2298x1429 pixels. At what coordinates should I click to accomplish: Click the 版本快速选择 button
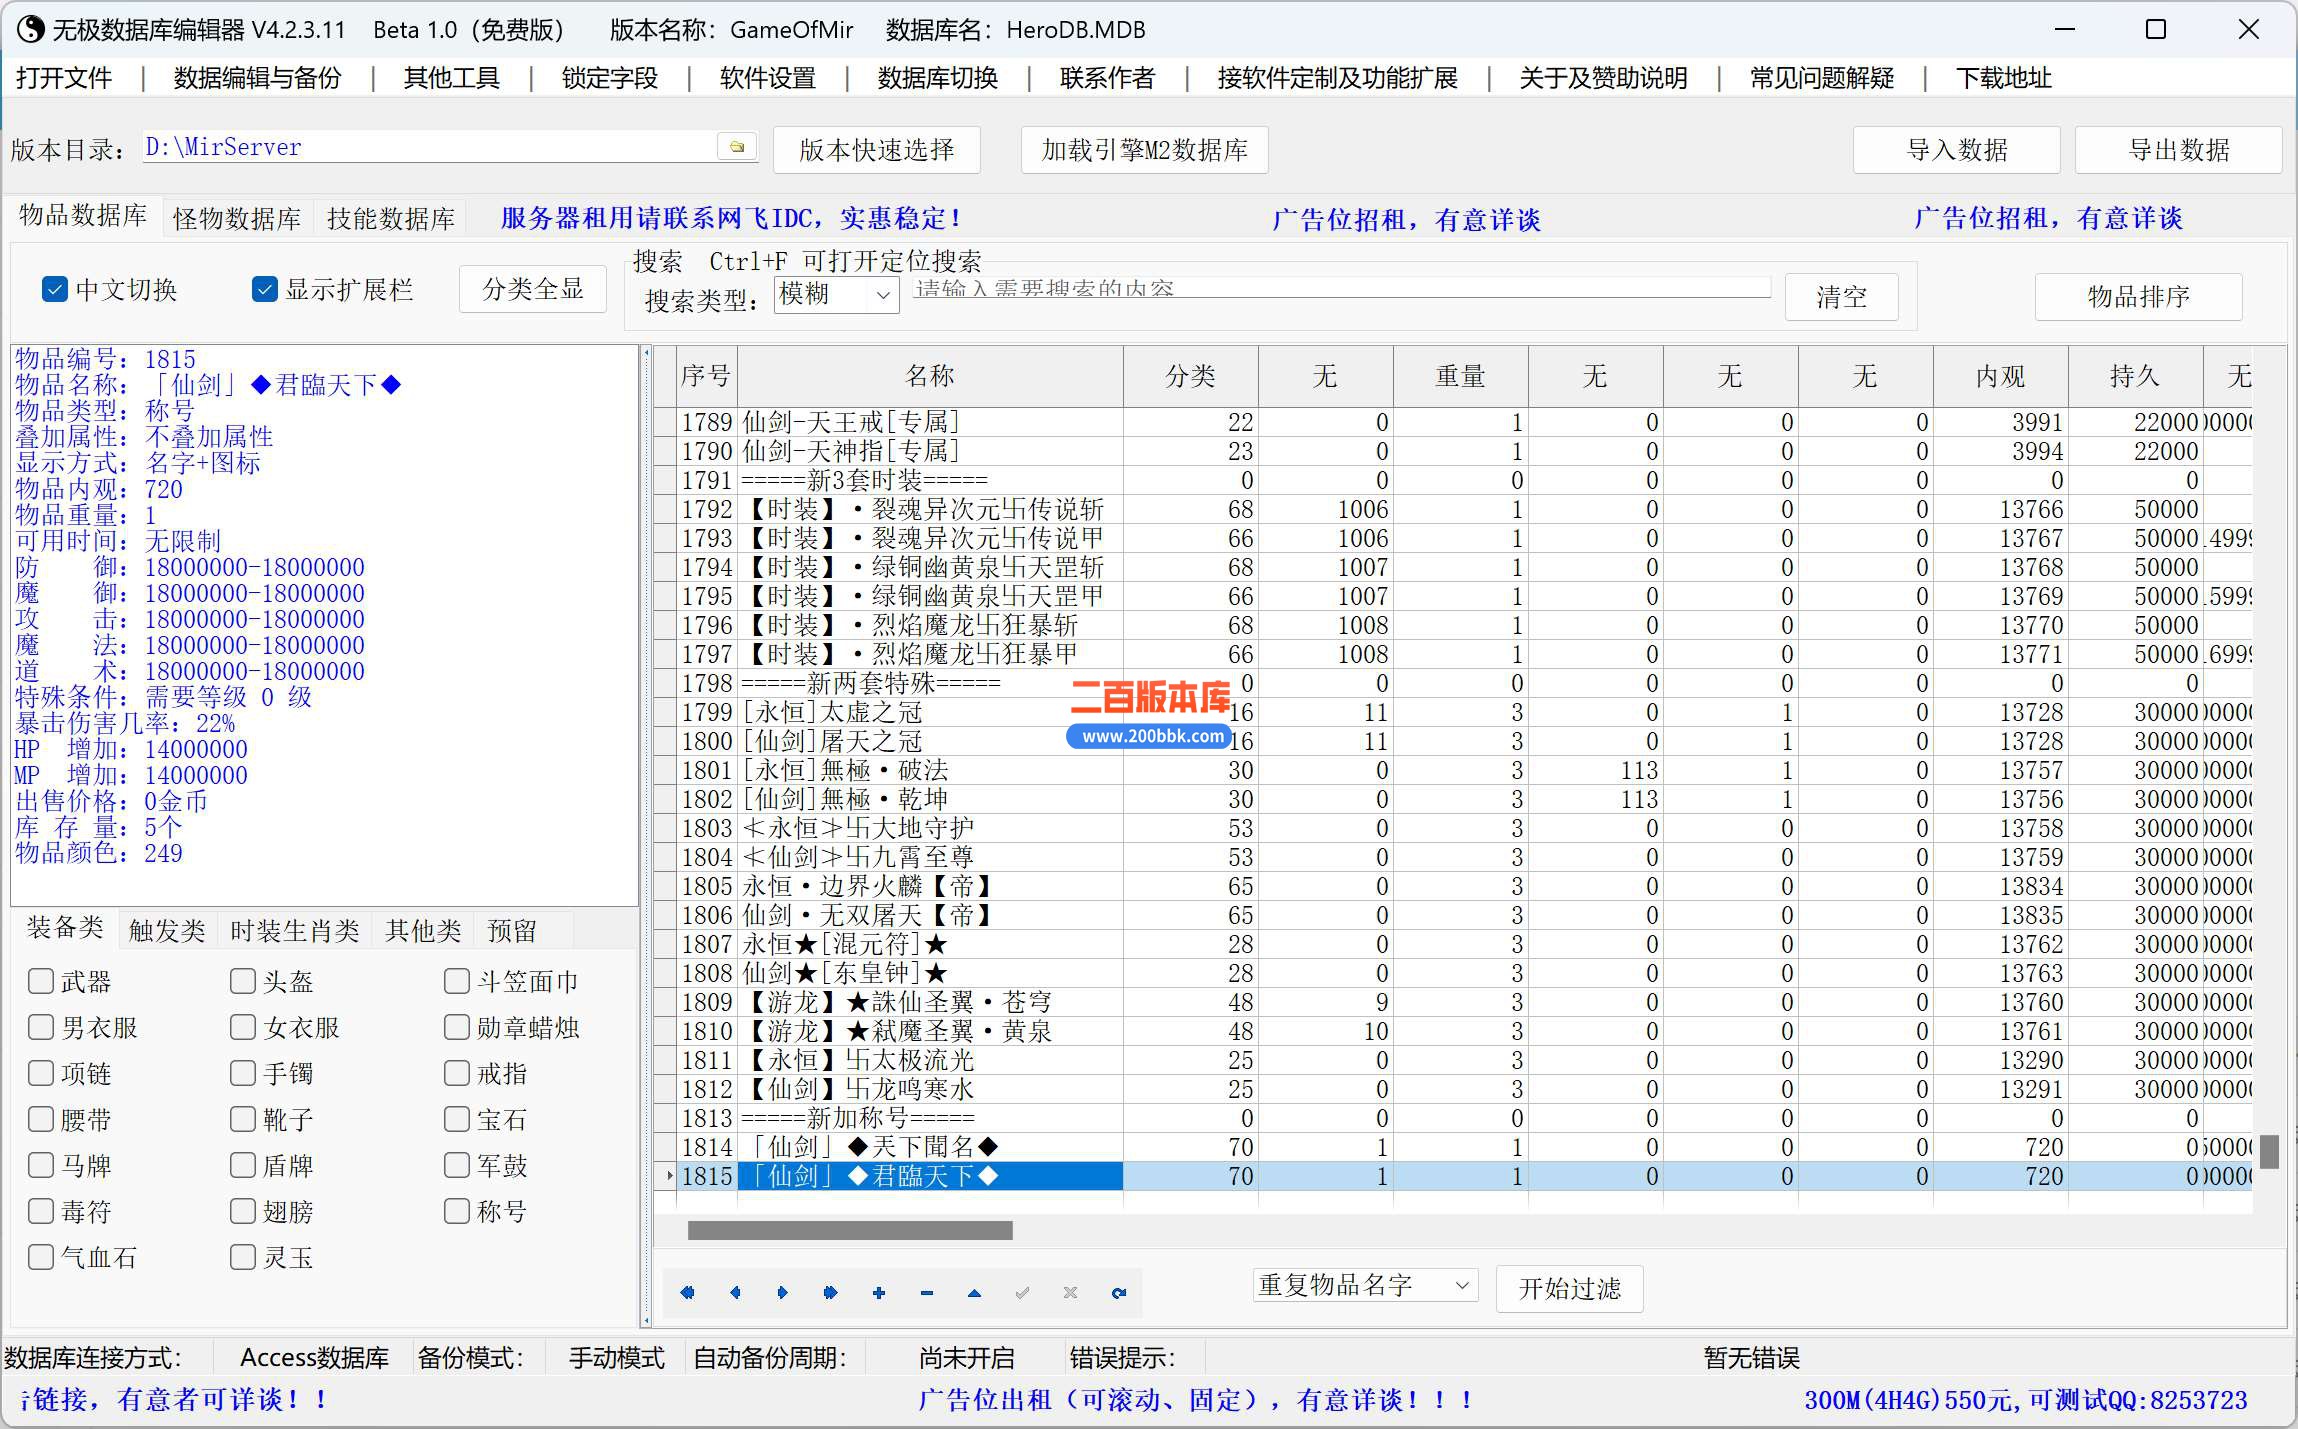click(x=877, y=150)
